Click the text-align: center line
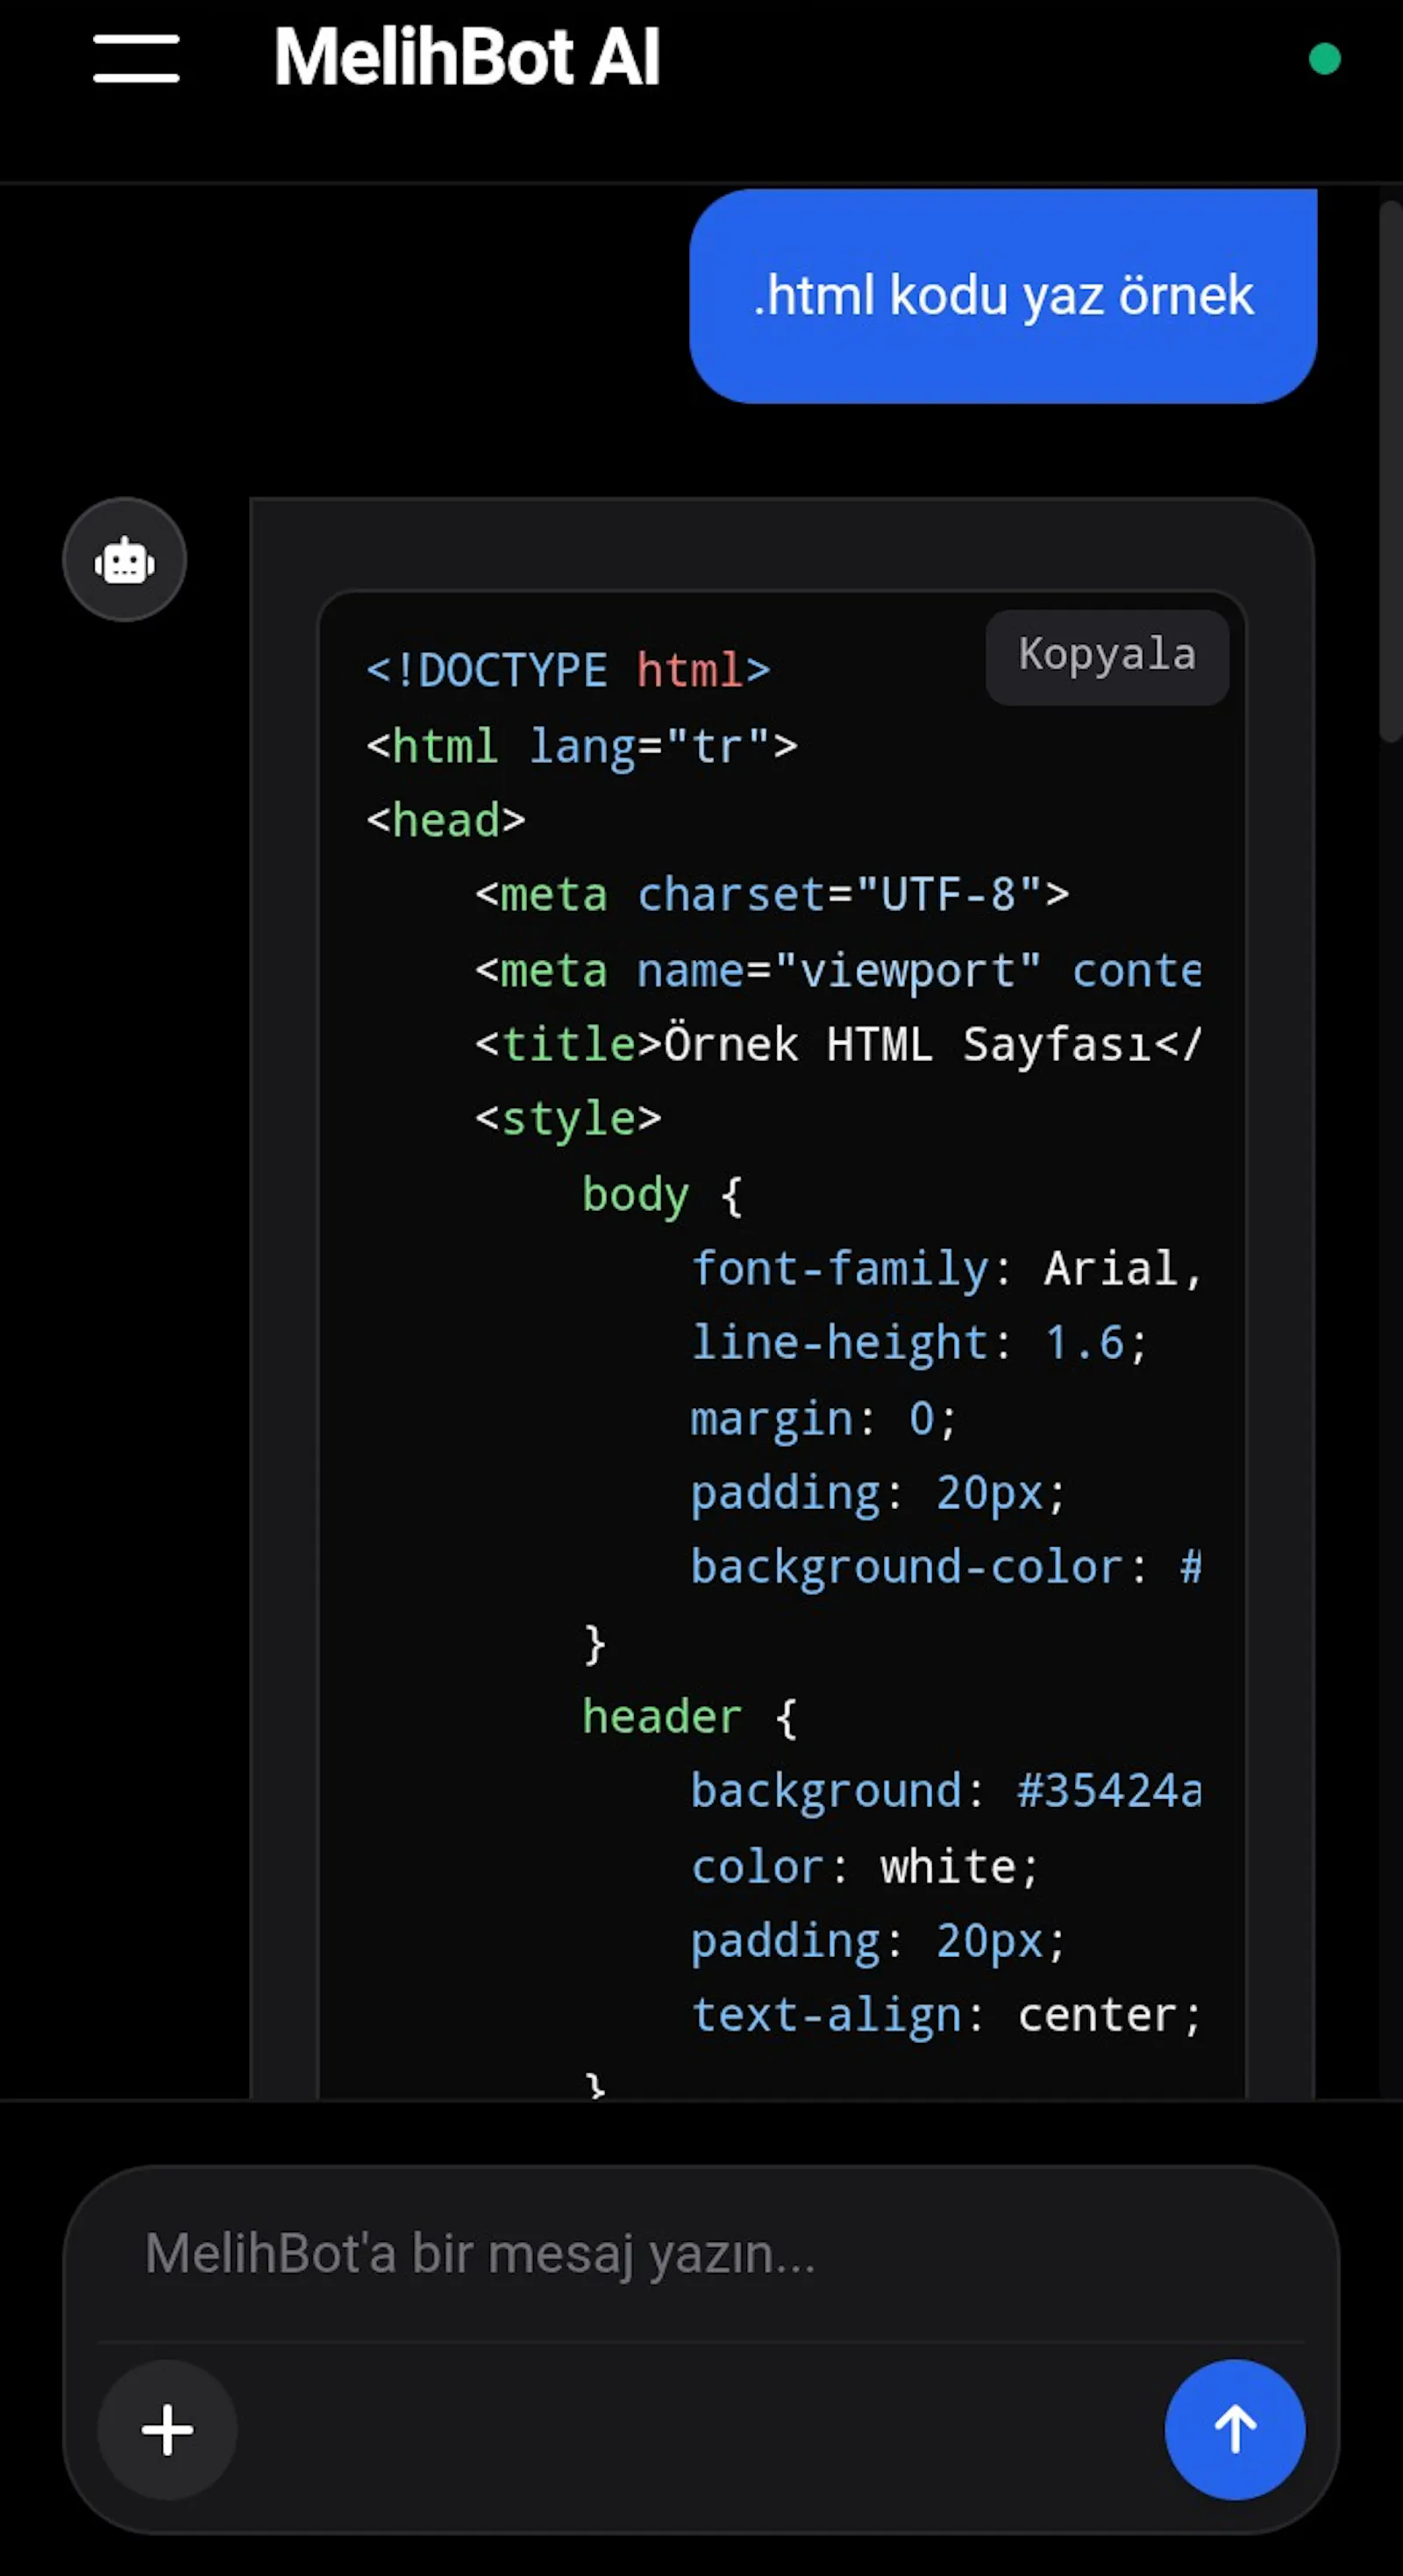This screenshot has height=2576, width=1403. coord(946,2014)
